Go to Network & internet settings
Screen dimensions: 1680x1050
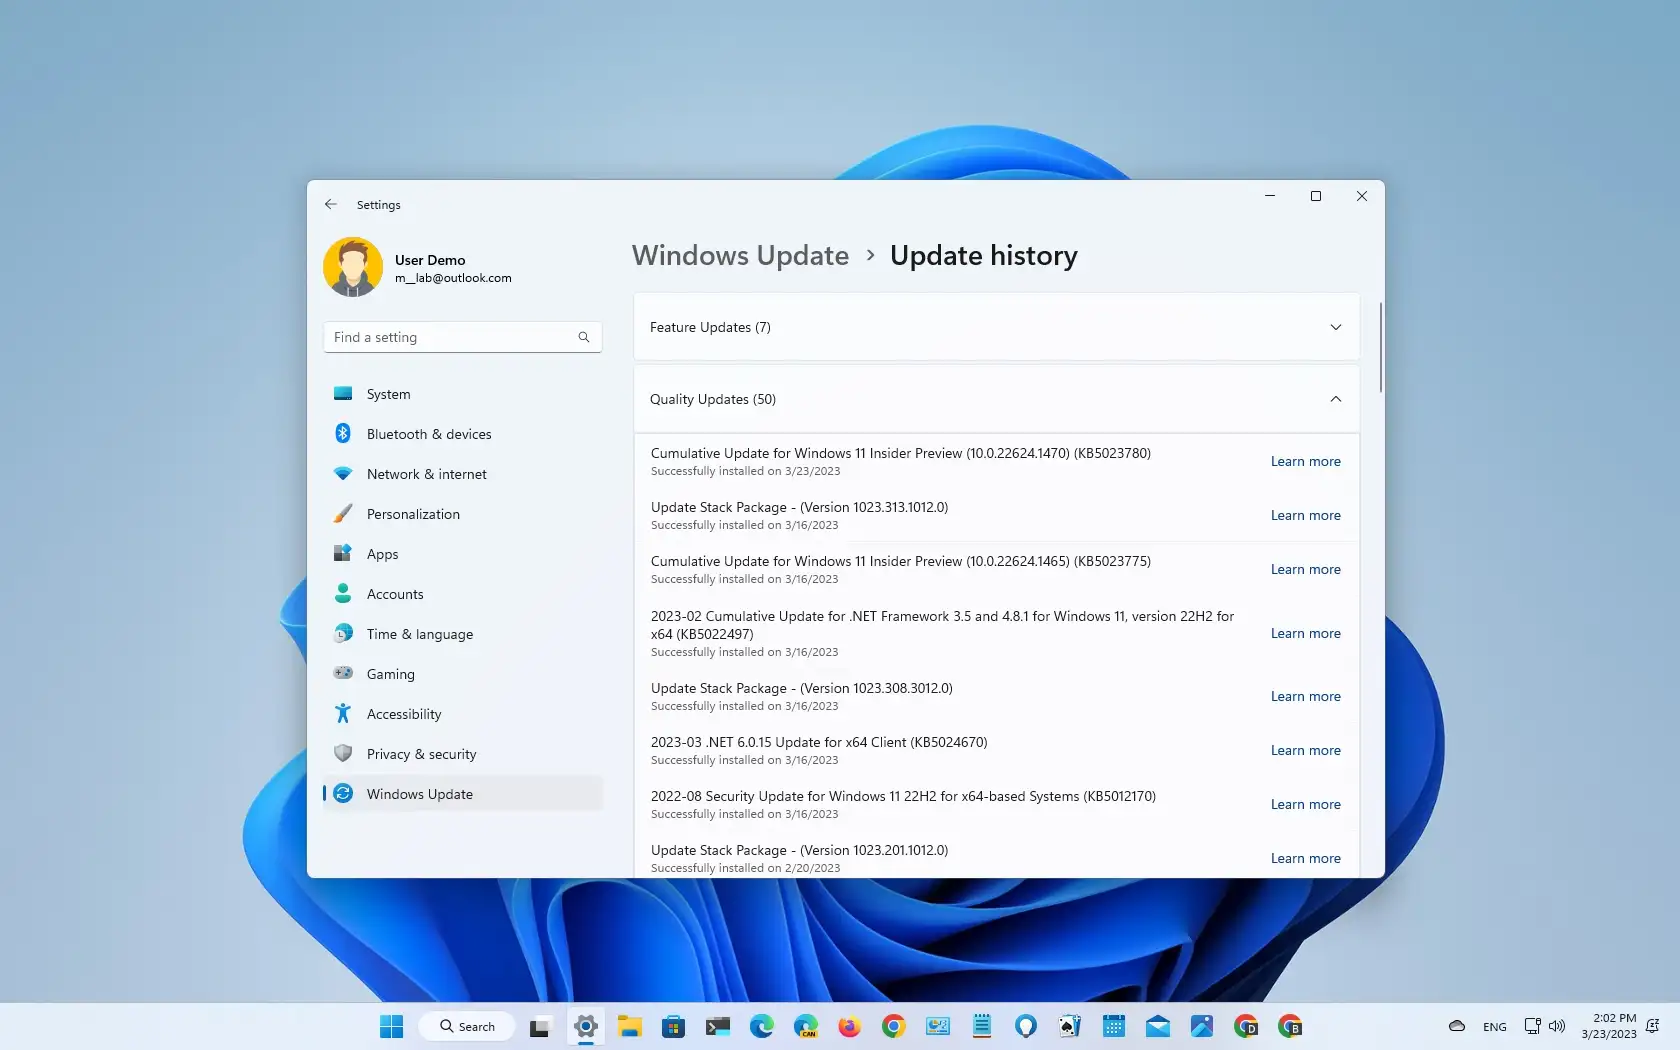click(x=463, y=474)
